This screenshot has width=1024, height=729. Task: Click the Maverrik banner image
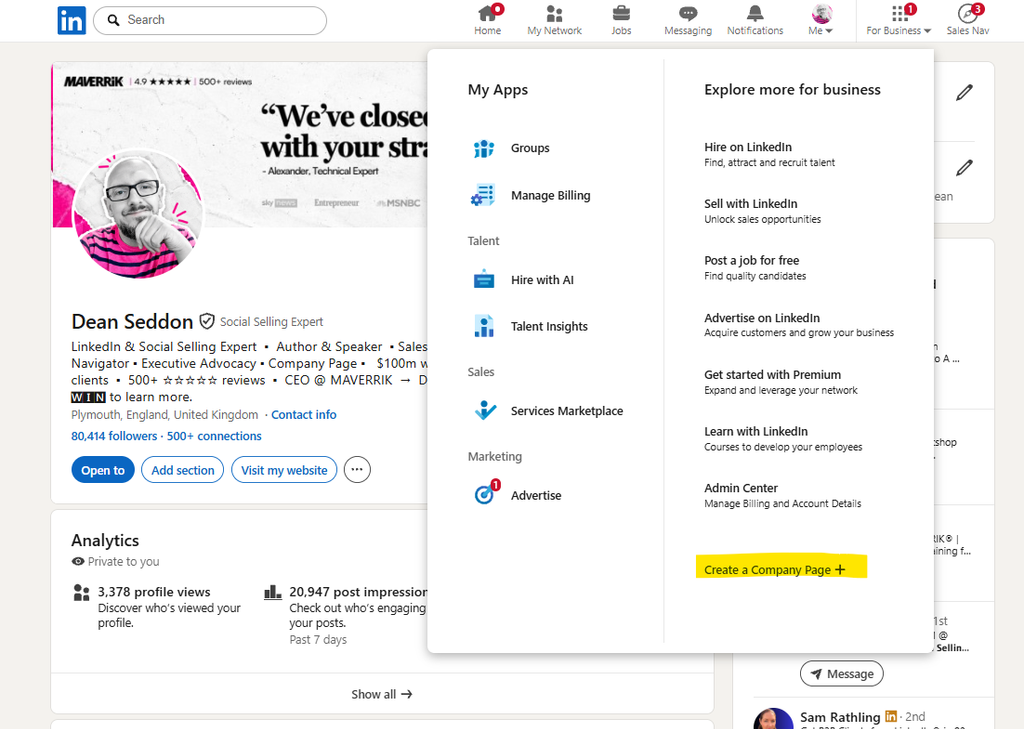[240, 145]
